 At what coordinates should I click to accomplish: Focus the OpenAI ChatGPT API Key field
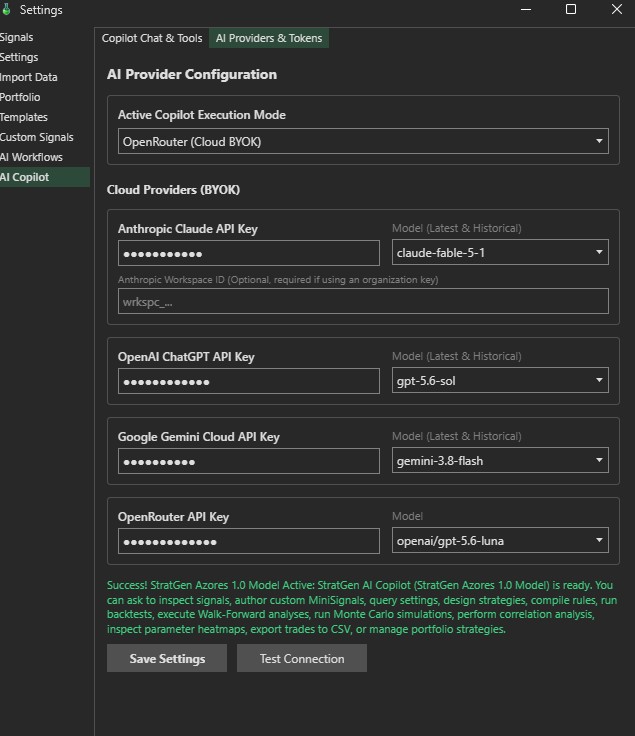coord(249,381)
